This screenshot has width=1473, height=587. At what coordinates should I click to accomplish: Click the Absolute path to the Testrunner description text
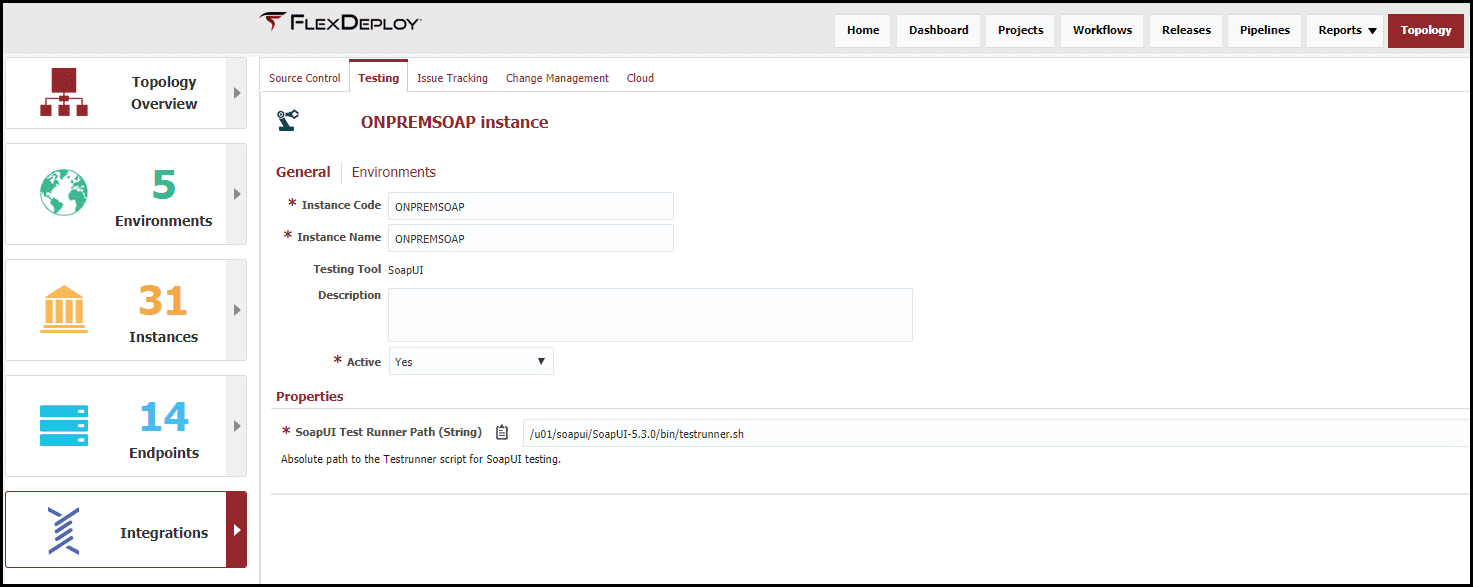click(421, 460)
